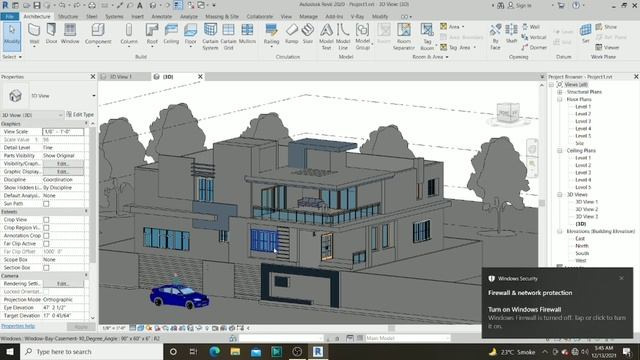640x360 pixels.
Task: Select the Curtain Grid tool
Action: (228, 37)
